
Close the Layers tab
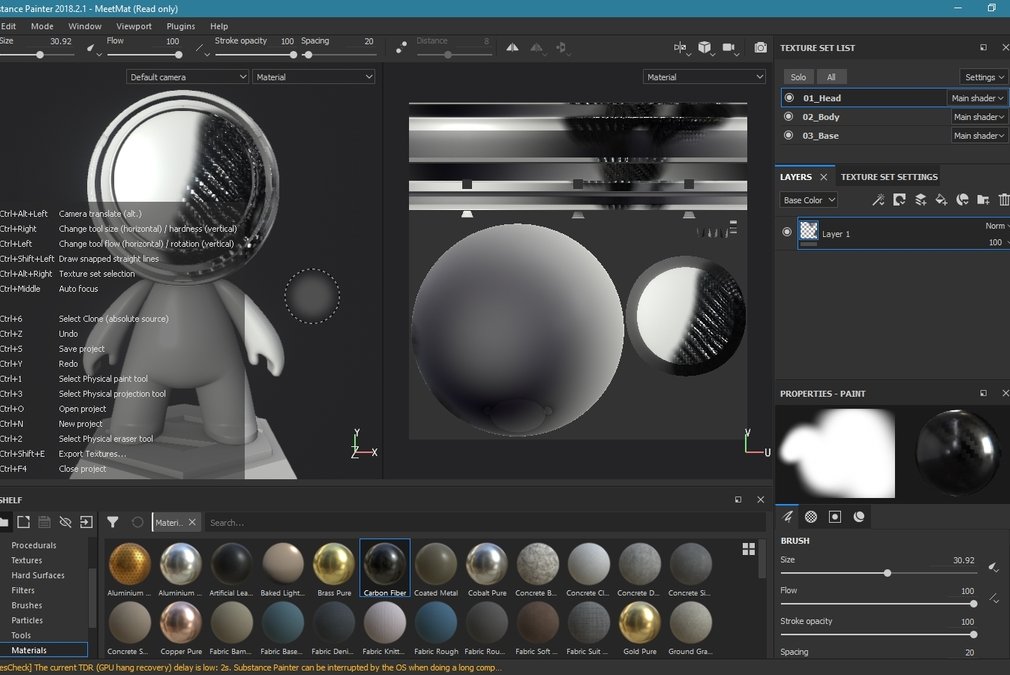pyautogui.click(x=823, y=176)
